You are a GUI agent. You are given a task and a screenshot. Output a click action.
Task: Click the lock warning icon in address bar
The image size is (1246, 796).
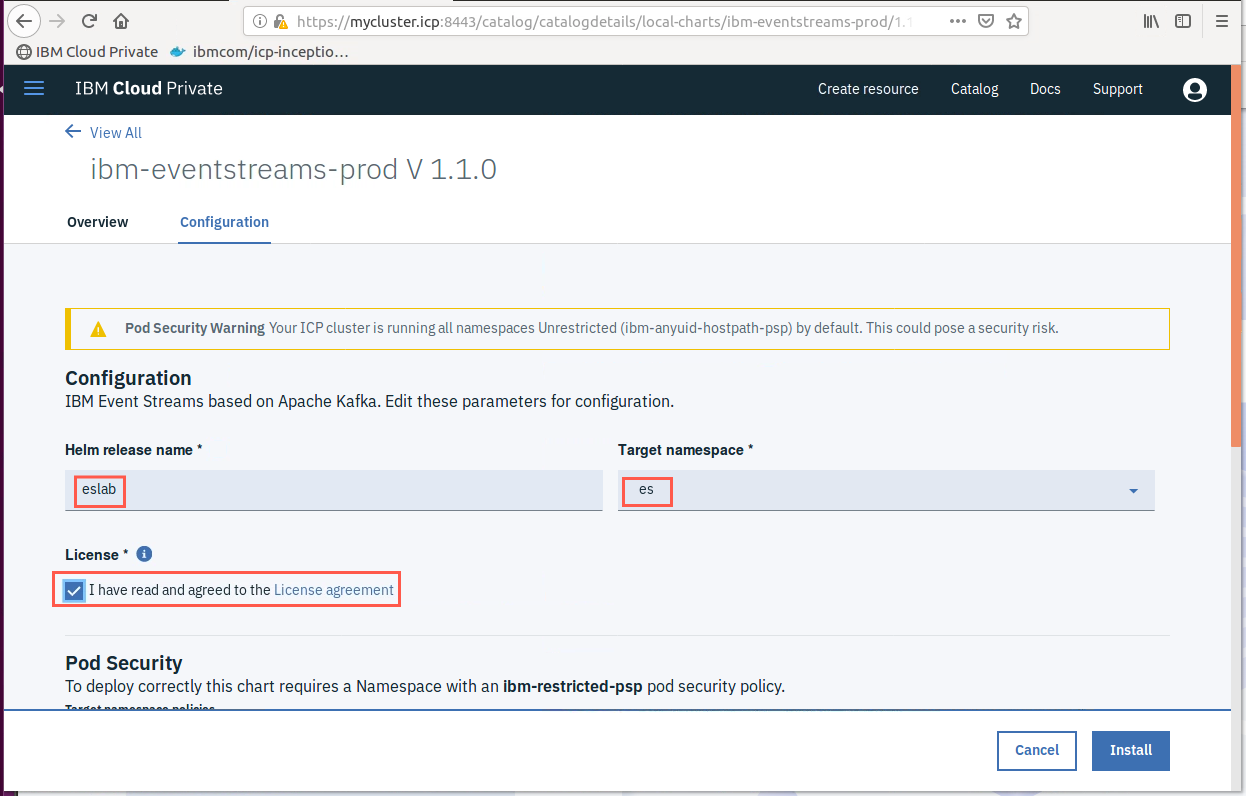click(281, 21)
